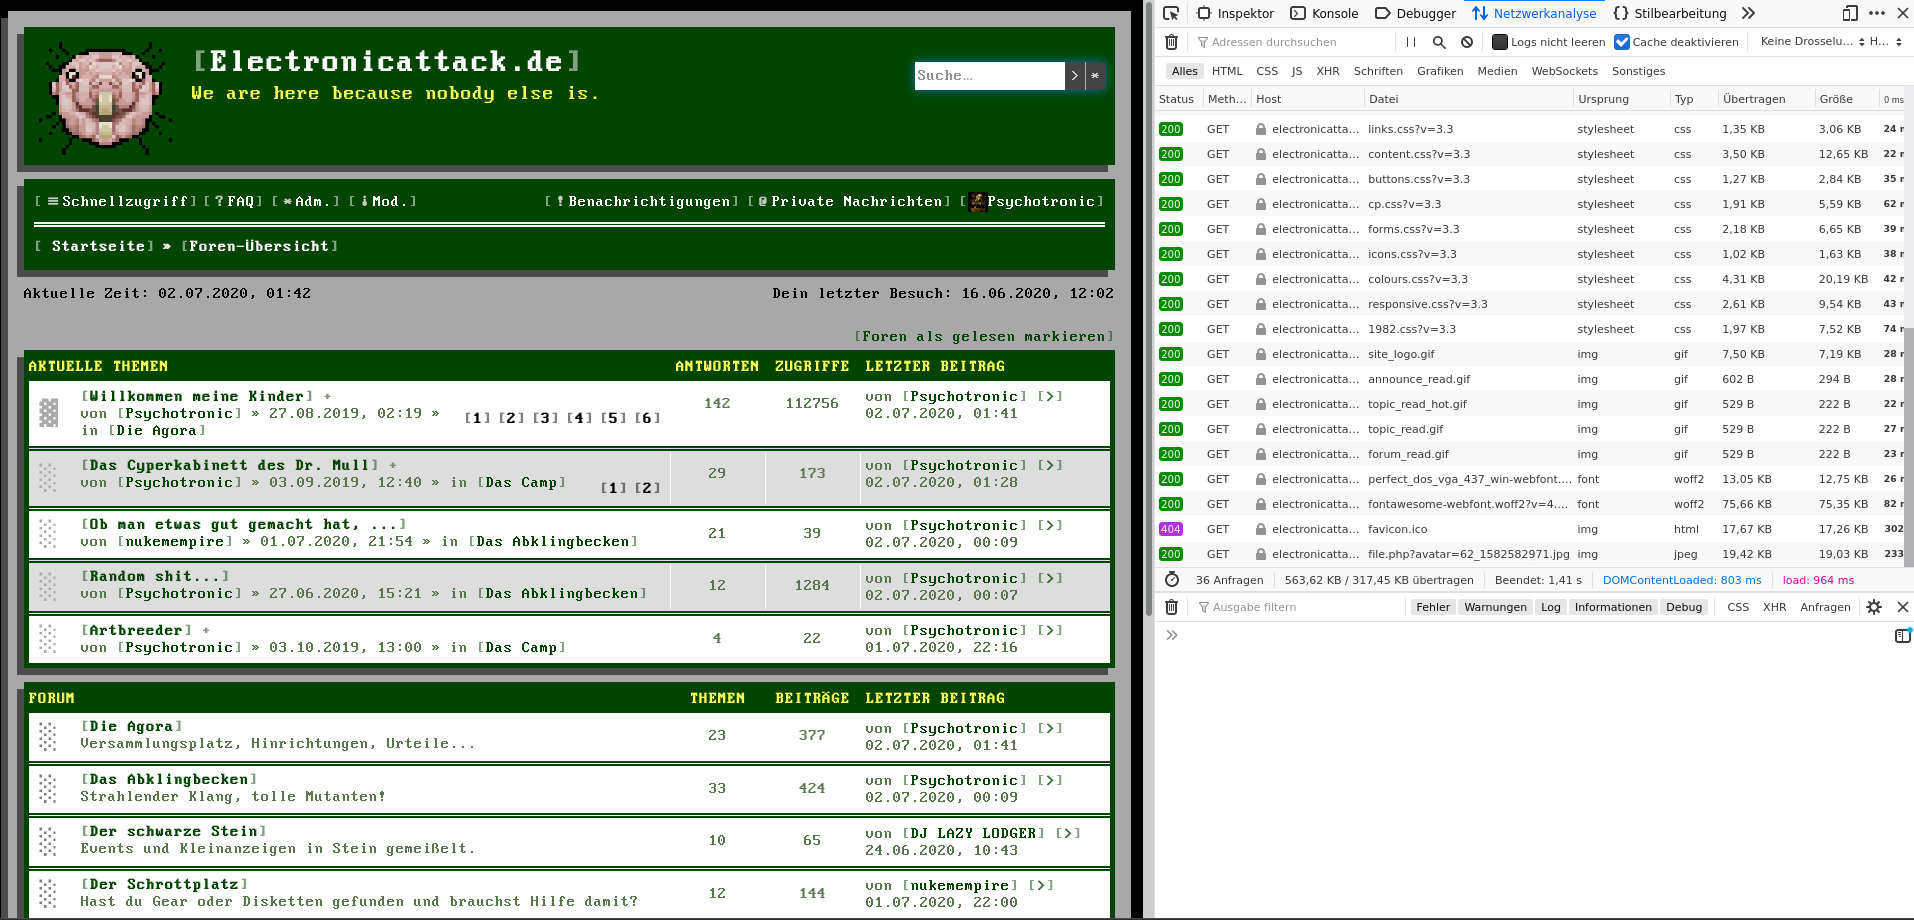The width and height of the screenshot is (1914, 920).
Task: Activate the element picker tool
Action: click(1171, 13)
